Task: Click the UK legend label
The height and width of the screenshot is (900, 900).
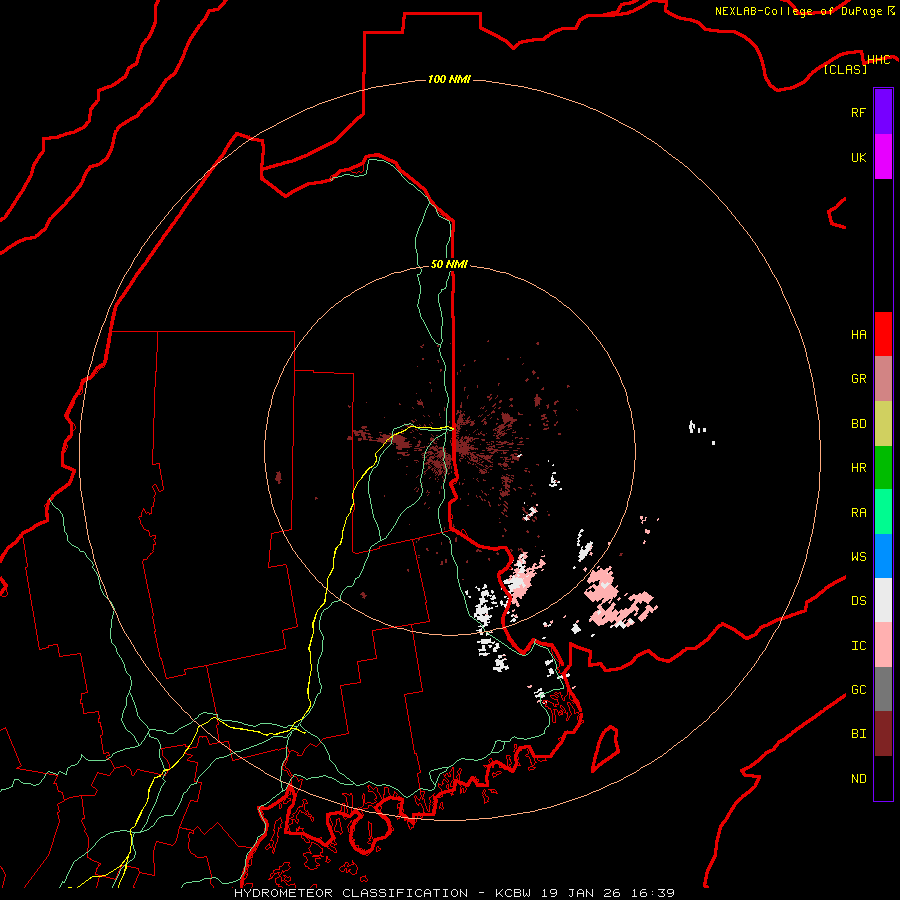Action: coord(858,157)
